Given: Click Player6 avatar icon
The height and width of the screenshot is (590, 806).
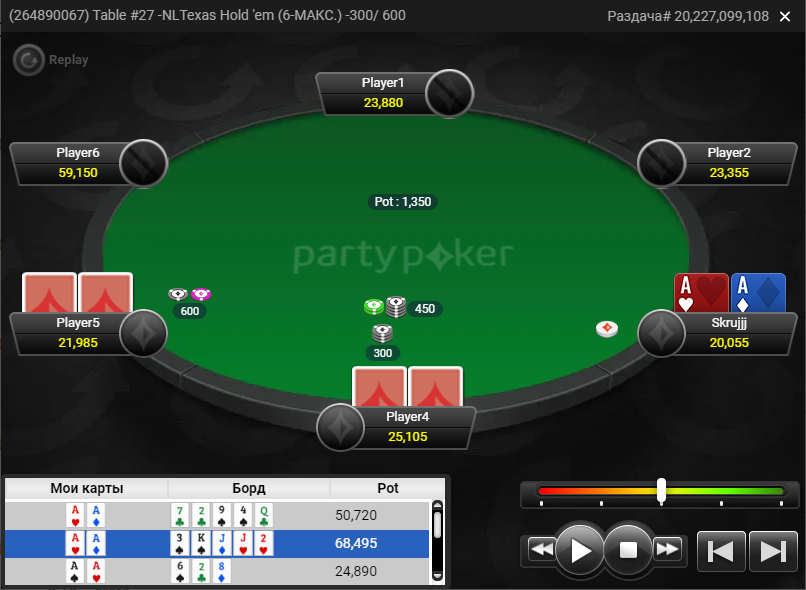Looking at the screenshot, I should point(143,163).
